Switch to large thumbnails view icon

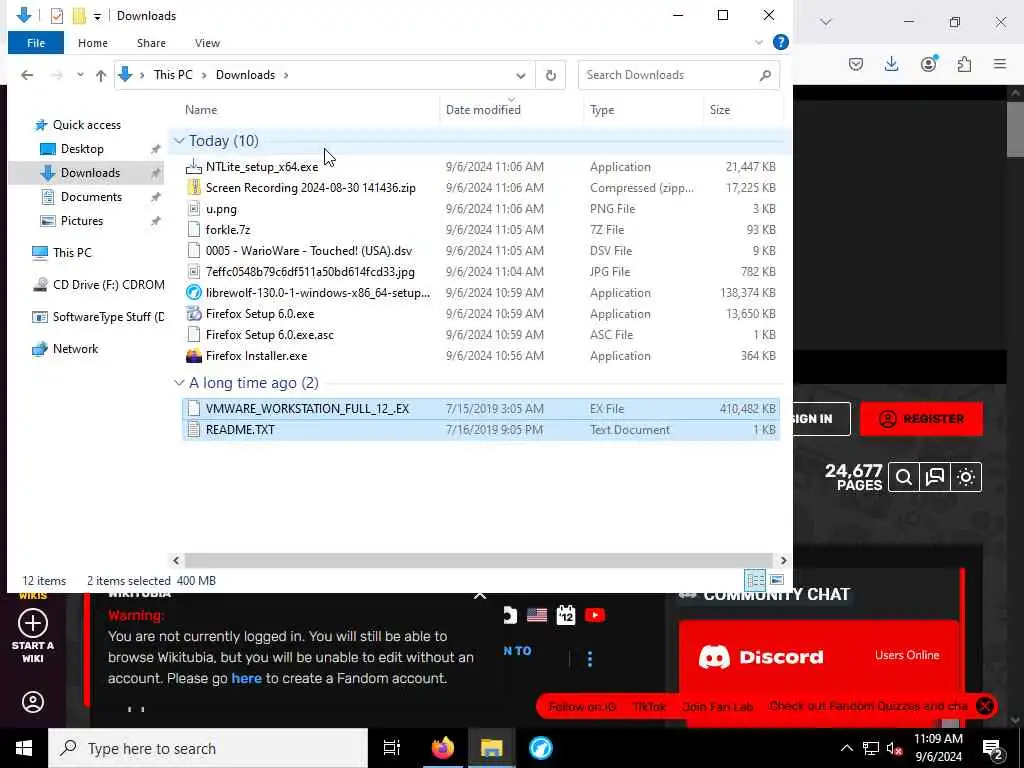pyautogui.click(x=776, y=580)
